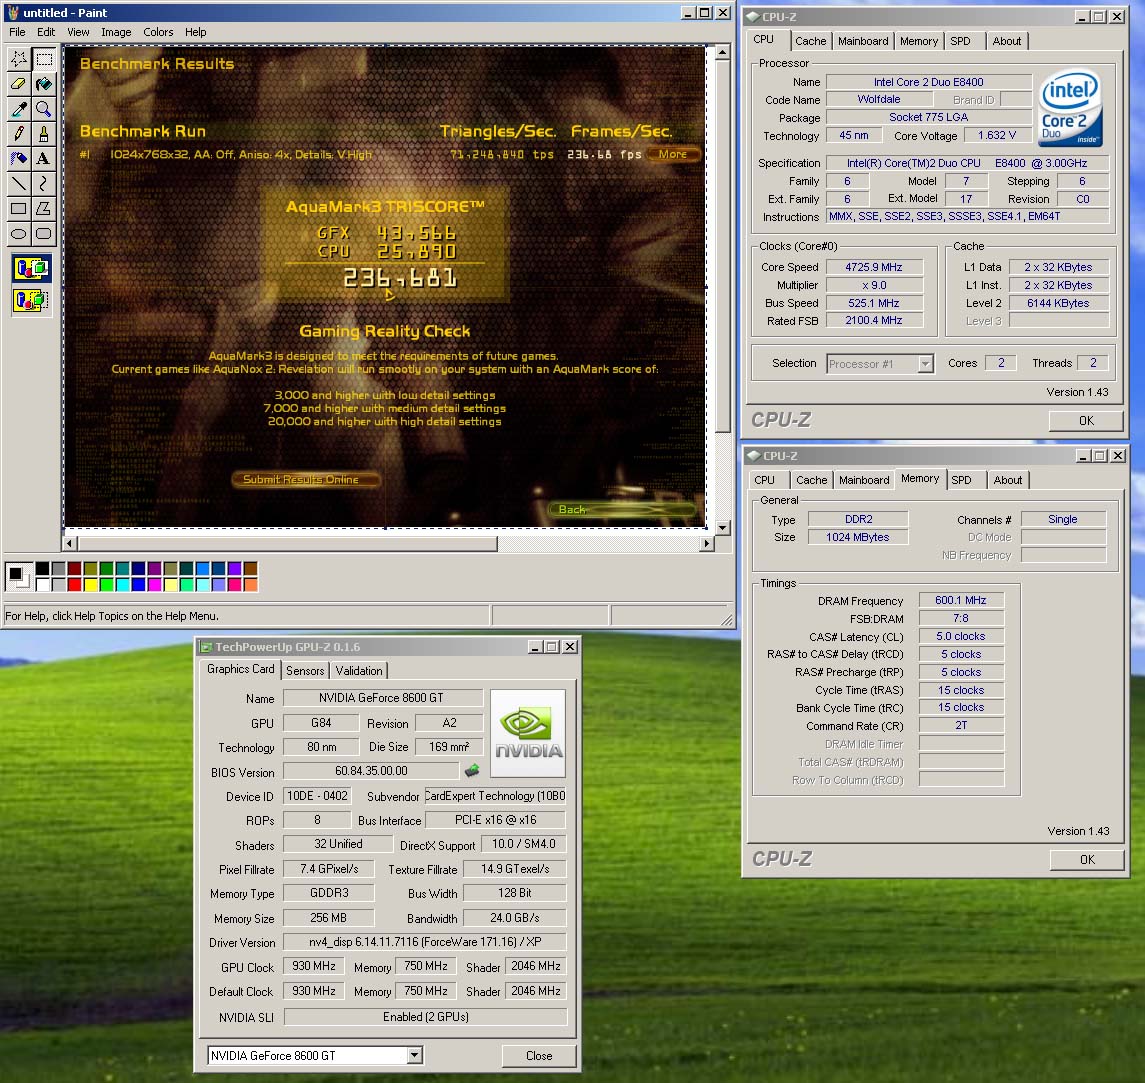Click the BIOS save chip icon in GPU-Z
This screenshot has height=1083, width=1145.
[472, 770]
